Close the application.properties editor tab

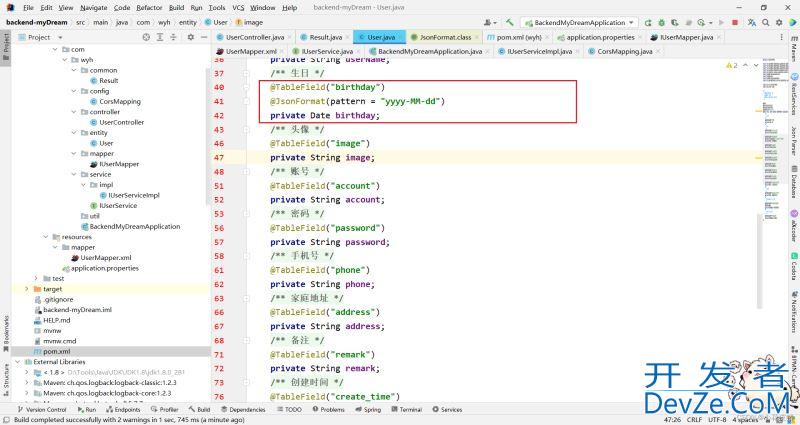[x=640, y=37]
